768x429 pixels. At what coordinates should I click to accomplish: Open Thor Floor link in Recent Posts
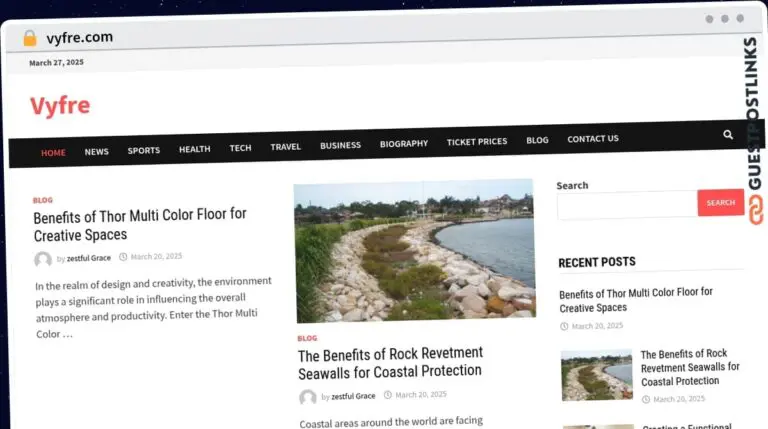[635, 300]
